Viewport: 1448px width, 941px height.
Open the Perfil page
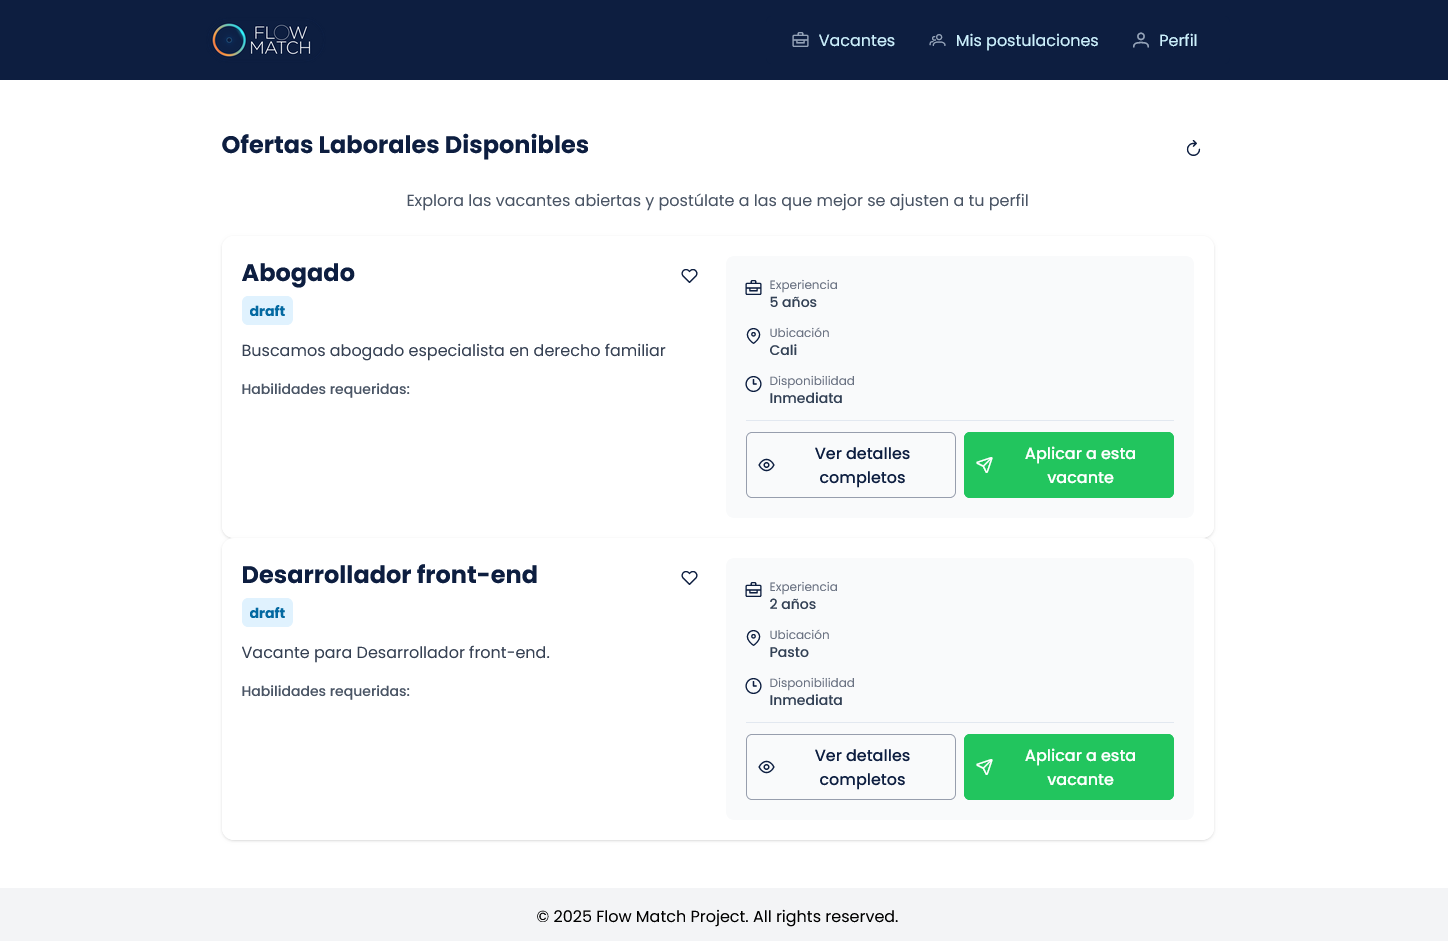tap(1164, 40)
